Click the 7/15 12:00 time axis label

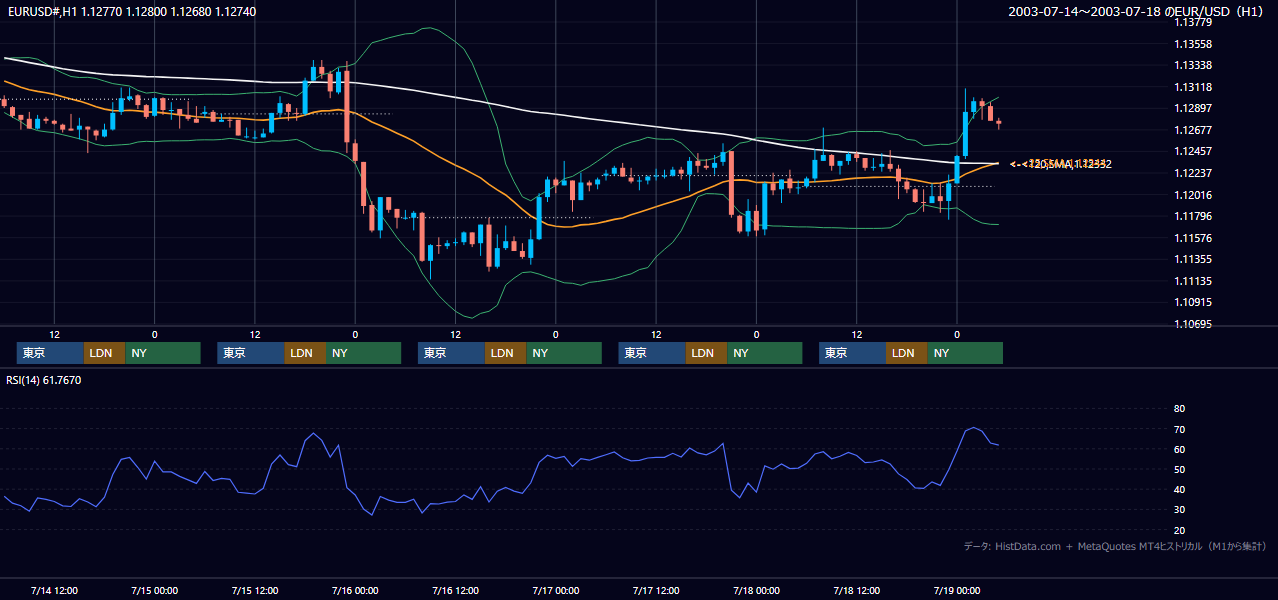click(254, 590)
